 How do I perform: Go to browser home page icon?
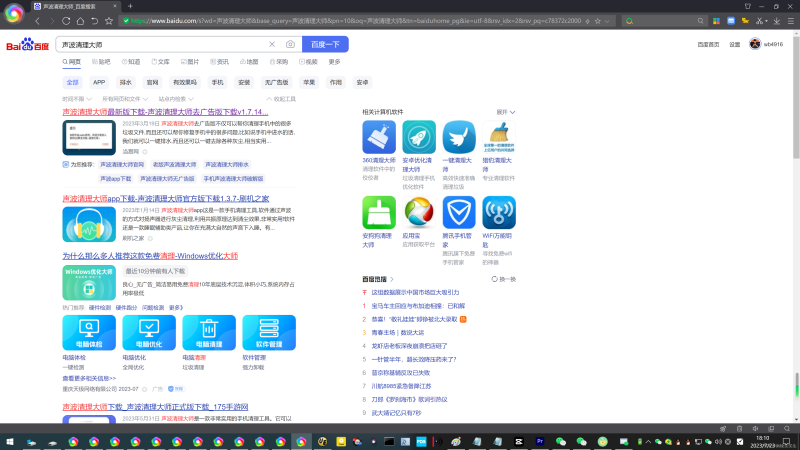pyautogui.click(x=80, y=21)
